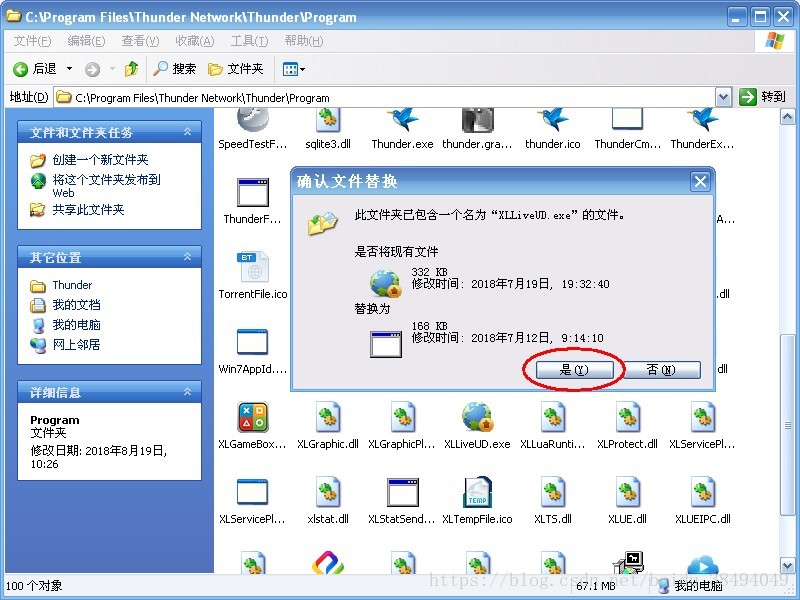This screenshot has height=600, width=800.
Task: Open the 编辑(E) menu
Action: pyautogui.click(x=86, y=41)
